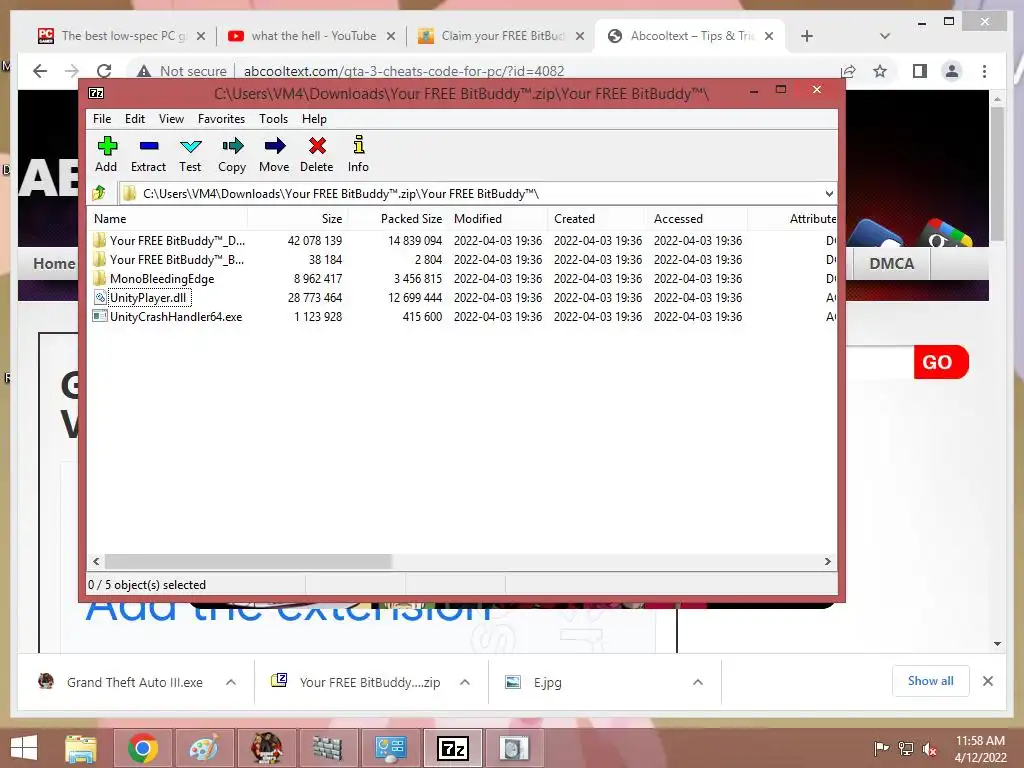Select the Move toolbar icon

[x=274, y=154]
